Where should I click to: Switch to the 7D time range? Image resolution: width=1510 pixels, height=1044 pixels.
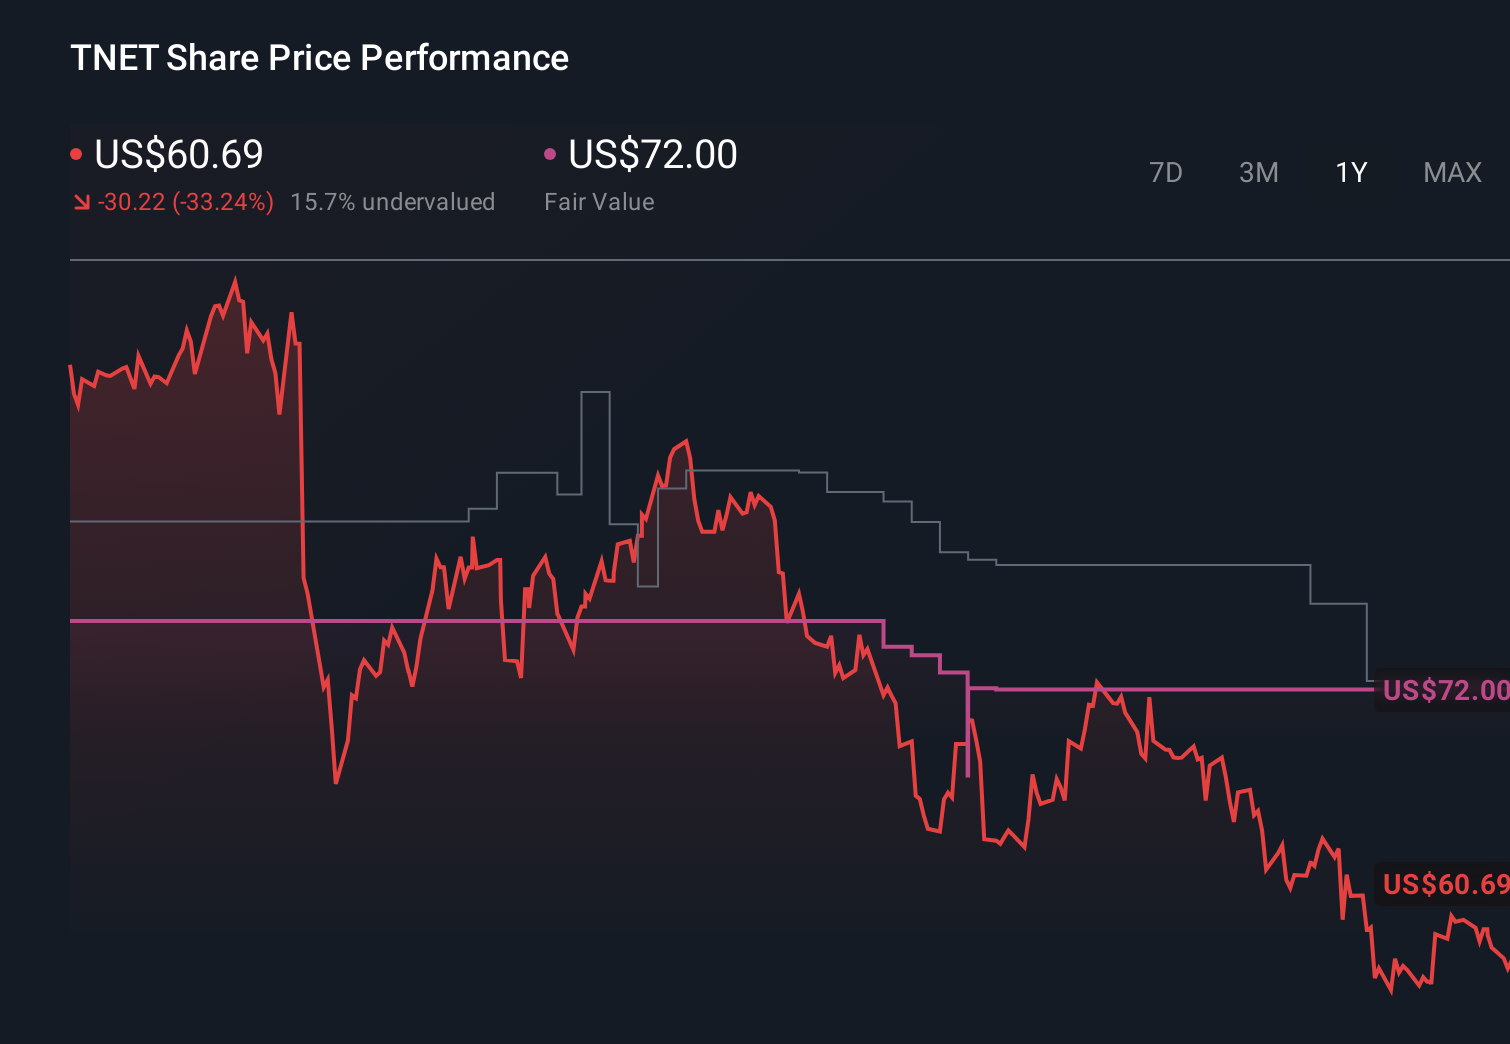(1166, 172)
